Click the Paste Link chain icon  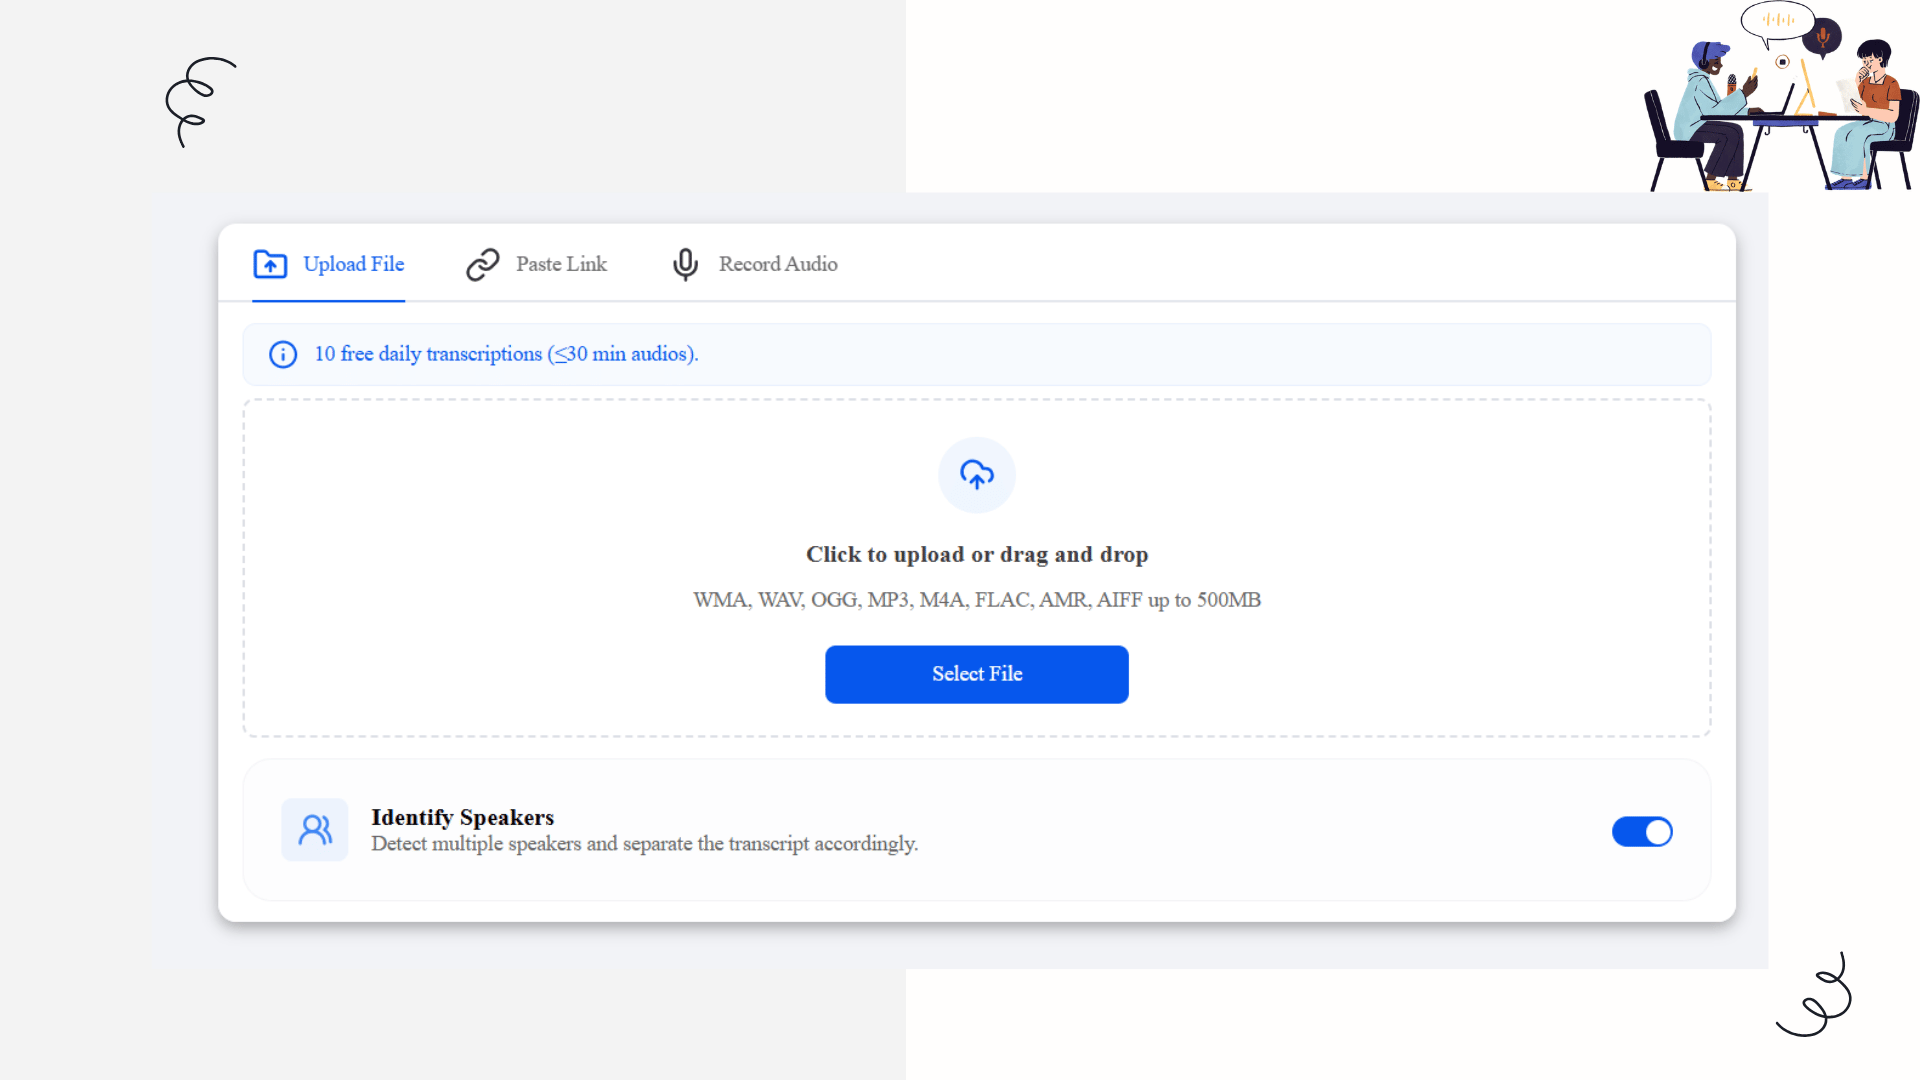(x=483, y=264)
